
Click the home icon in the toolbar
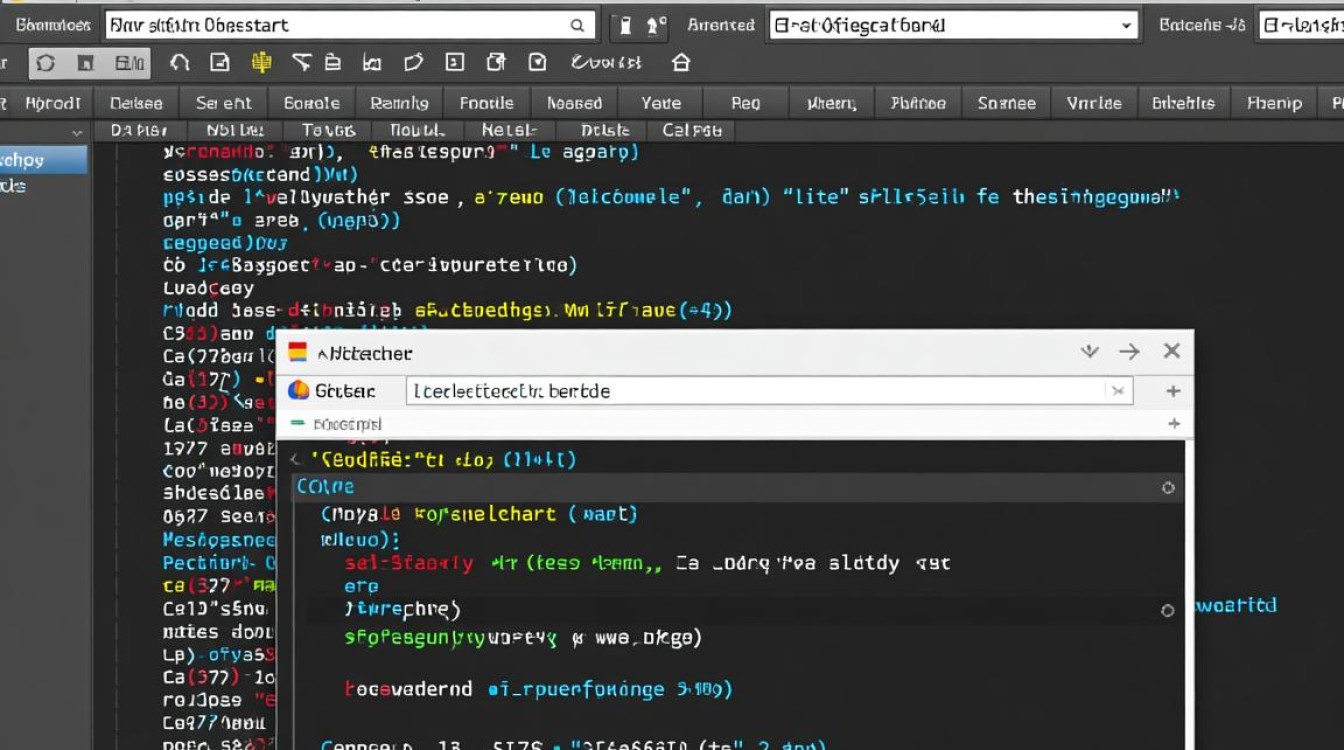pyautogui.click(x=681, y=63)
